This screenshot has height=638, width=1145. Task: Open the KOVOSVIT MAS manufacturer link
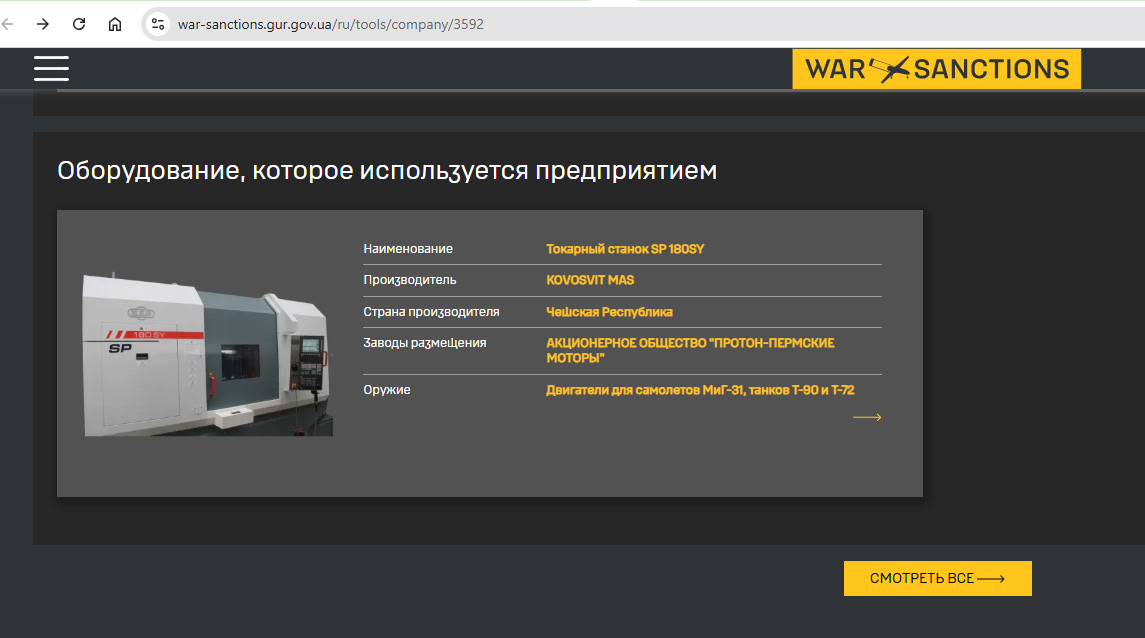590,280
